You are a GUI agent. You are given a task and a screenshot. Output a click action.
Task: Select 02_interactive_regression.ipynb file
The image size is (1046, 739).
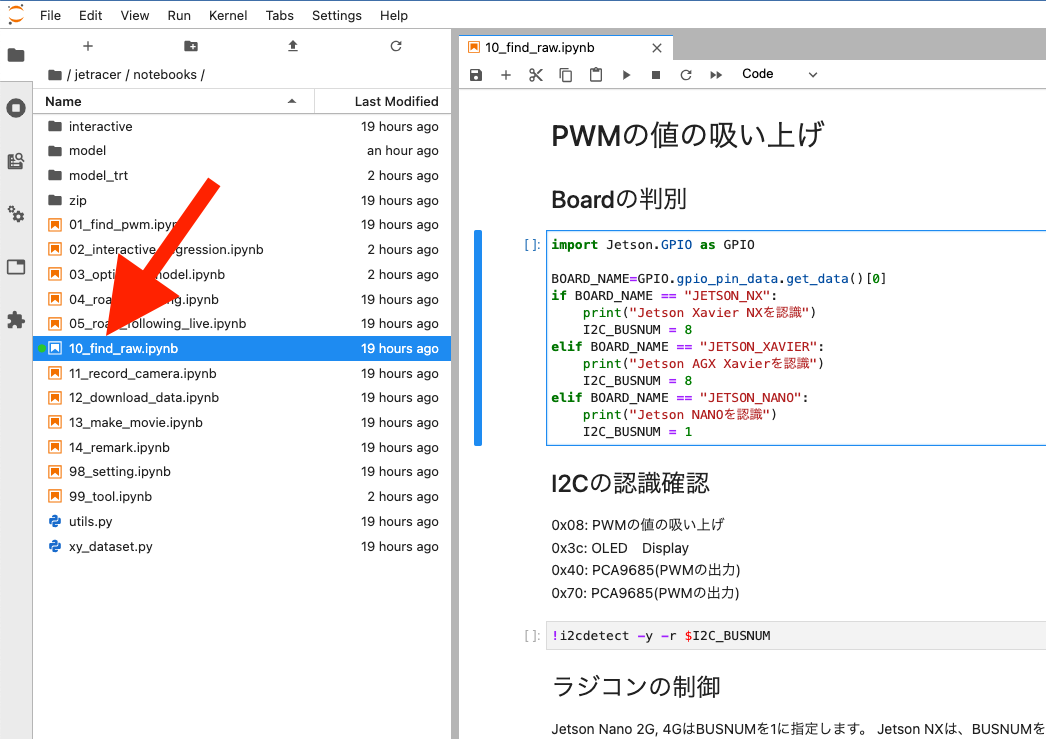tap(242, 249)
